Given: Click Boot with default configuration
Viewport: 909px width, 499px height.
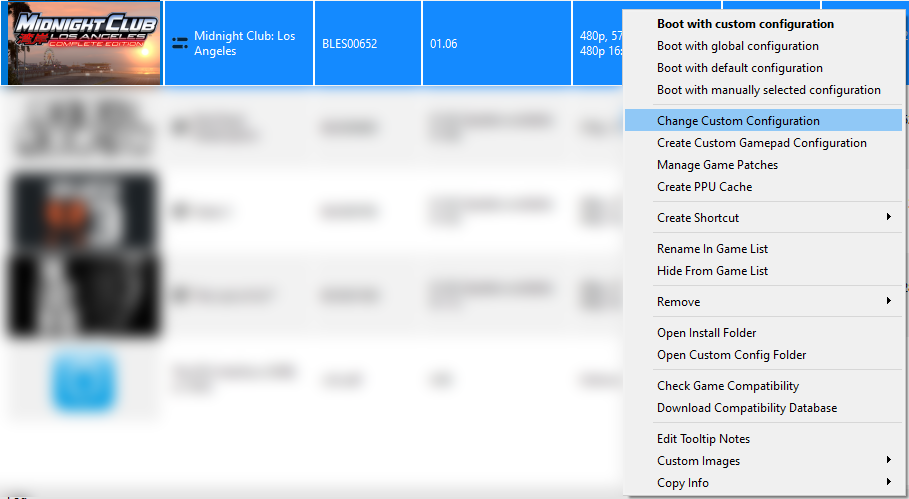Looking at the screenshot, I should coord(739,68).
